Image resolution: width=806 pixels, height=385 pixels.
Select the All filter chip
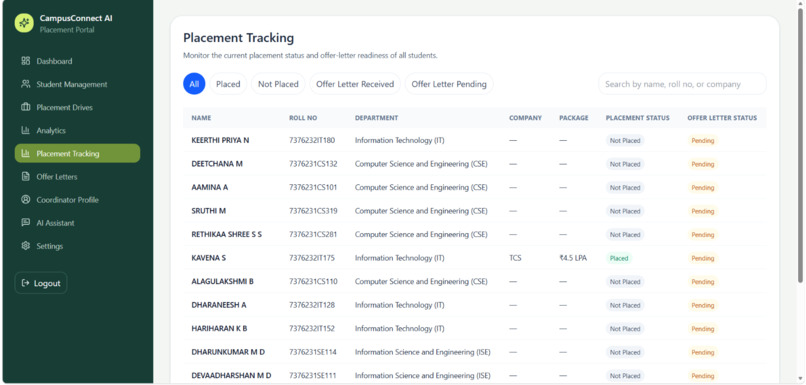click(194, 84)
